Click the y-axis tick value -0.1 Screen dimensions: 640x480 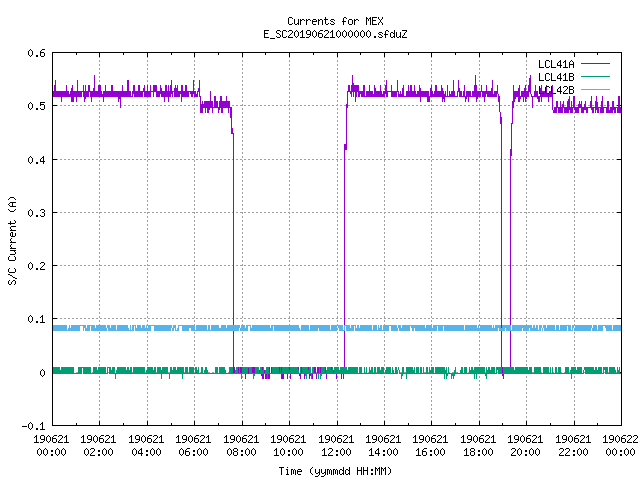33,426
